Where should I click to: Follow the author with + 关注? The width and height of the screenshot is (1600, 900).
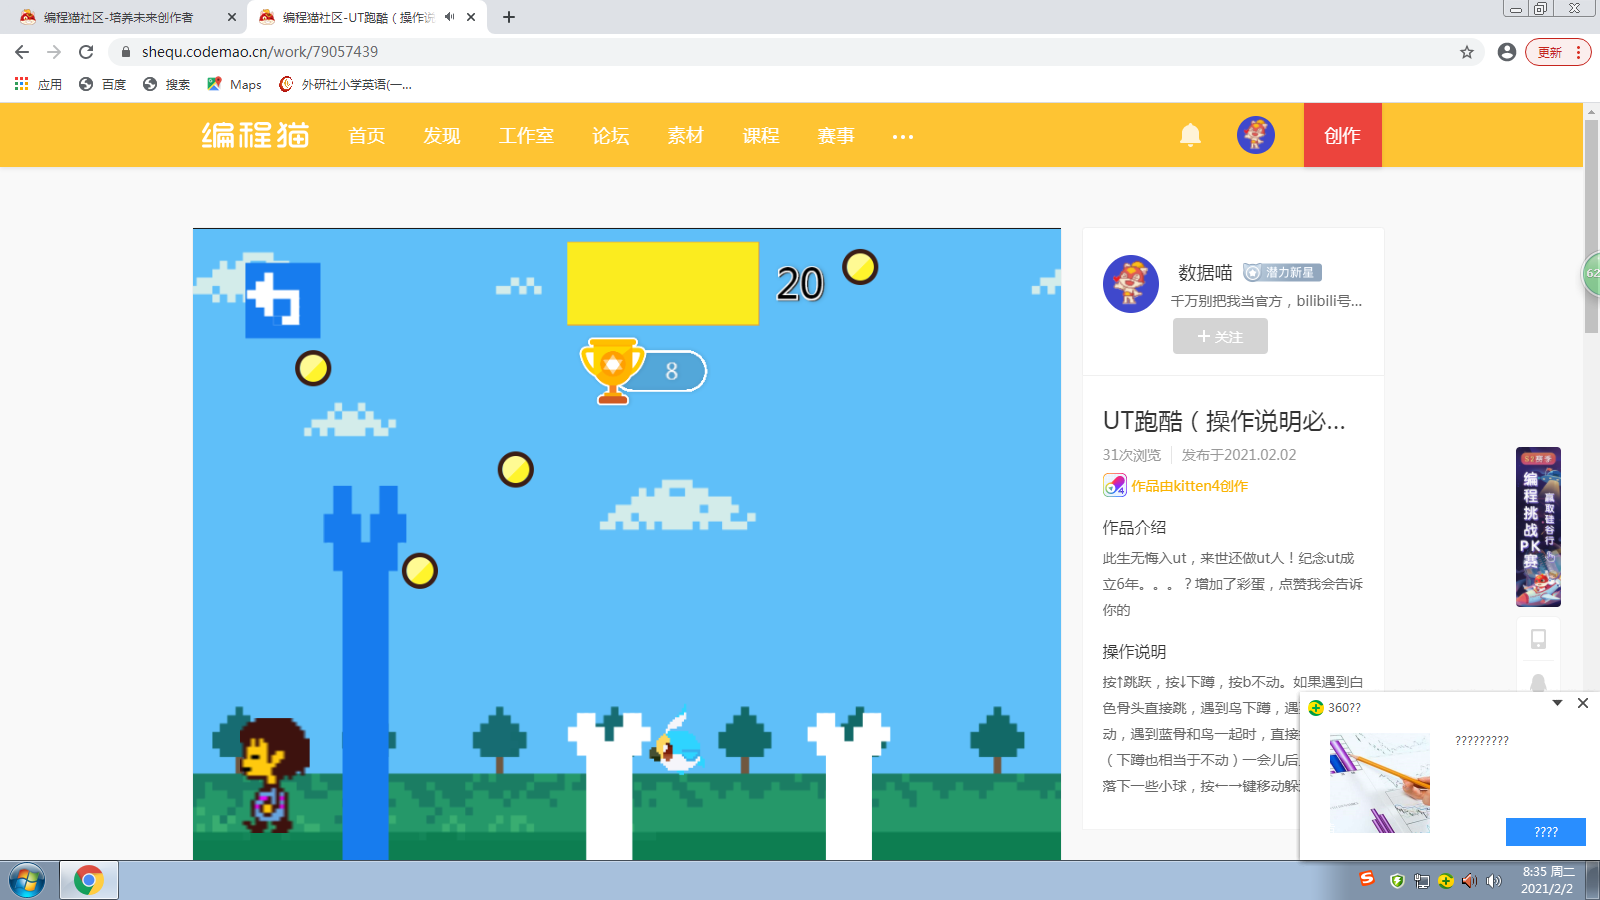click(1220, 336)
